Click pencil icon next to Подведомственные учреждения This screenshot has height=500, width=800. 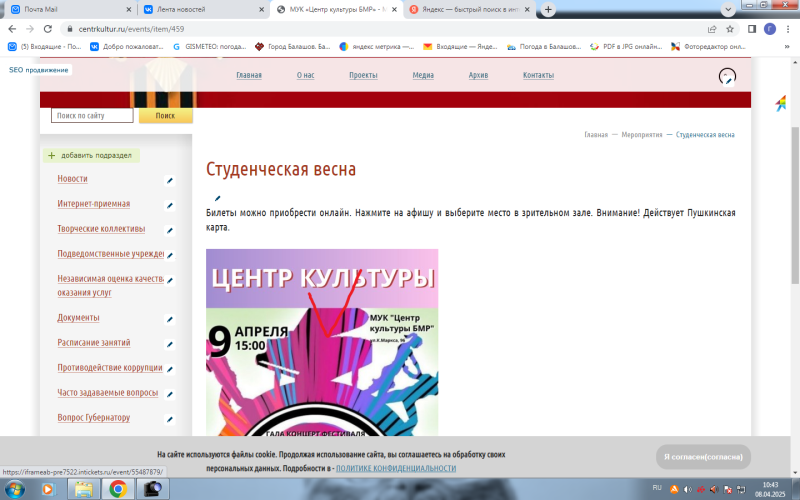170,255
